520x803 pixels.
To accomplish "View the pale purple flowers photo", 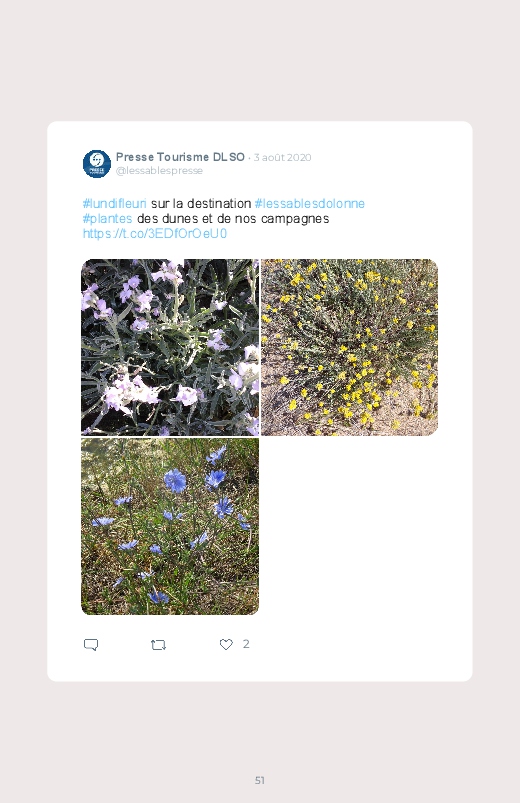I will tap(170, 347).
